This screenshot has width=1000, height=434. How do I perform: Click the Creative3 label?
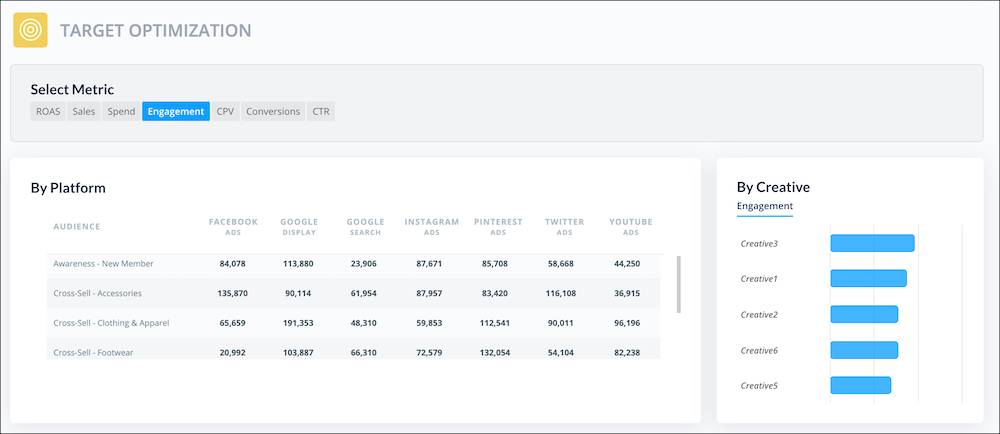click(x=759, y=243)
